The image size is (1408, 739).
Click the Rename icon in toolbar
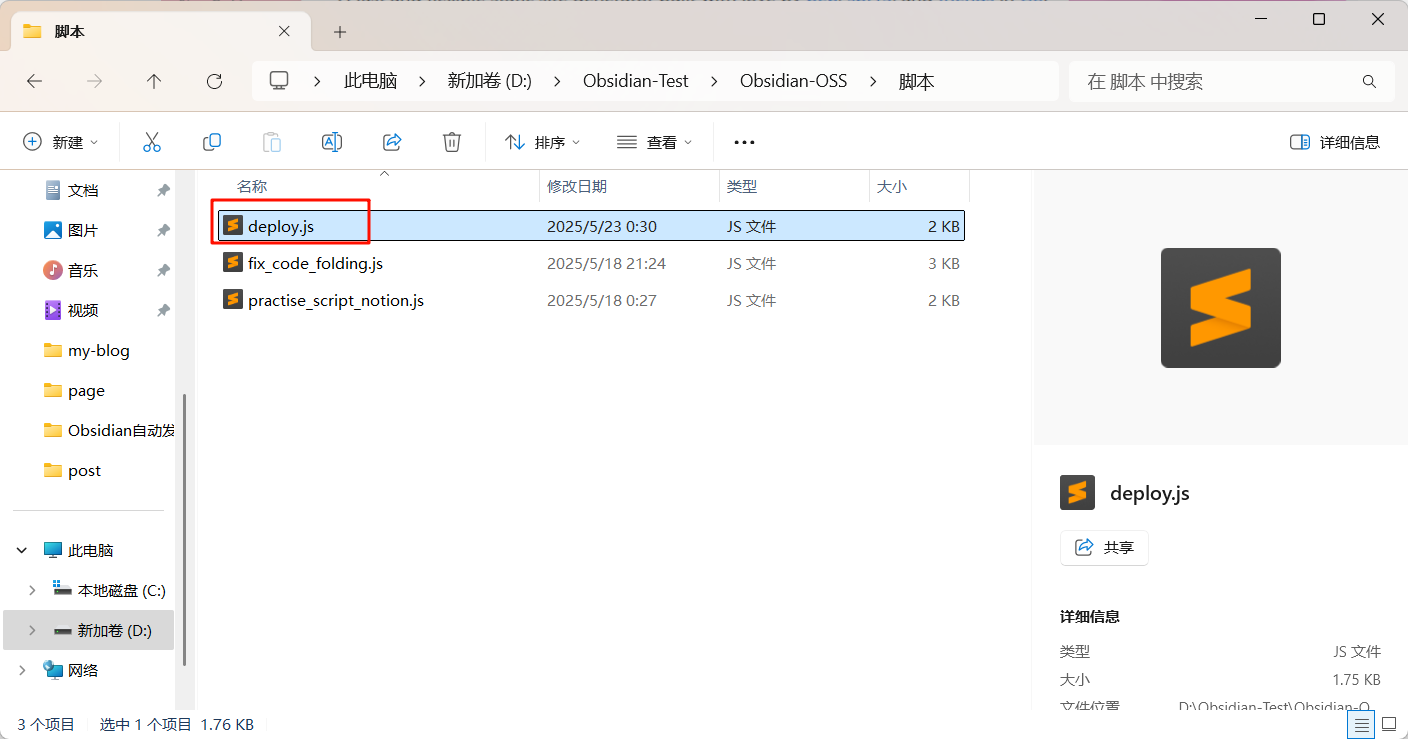332,142
